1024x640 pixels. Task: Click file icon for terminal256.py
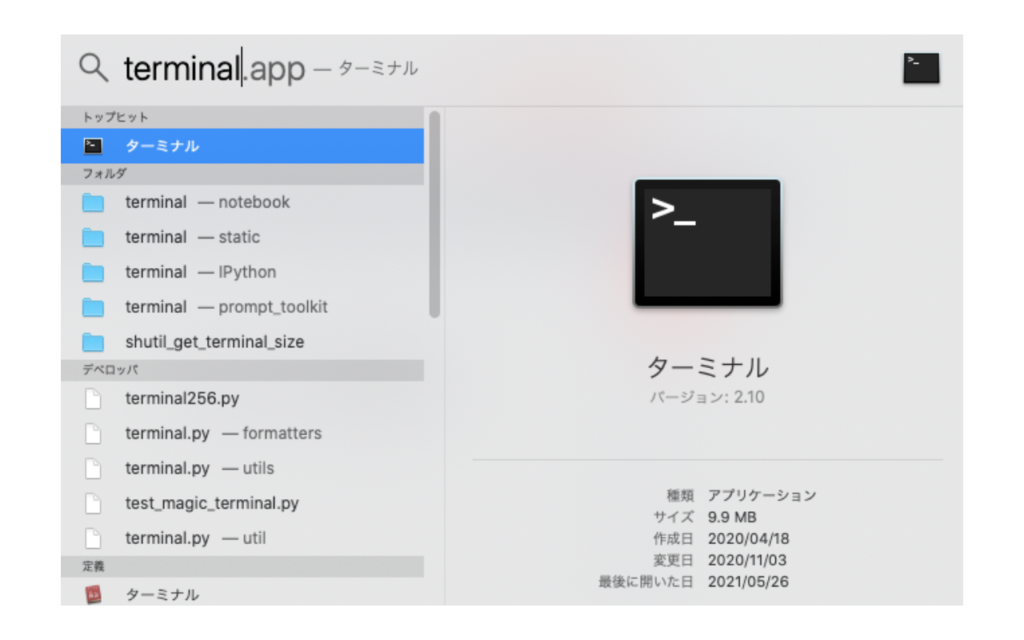click(x=93, y=398)
